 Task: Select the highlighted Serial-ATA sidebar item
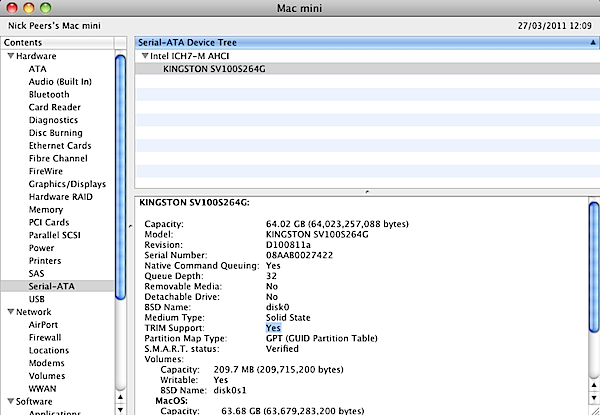click(x=57, y=286)
